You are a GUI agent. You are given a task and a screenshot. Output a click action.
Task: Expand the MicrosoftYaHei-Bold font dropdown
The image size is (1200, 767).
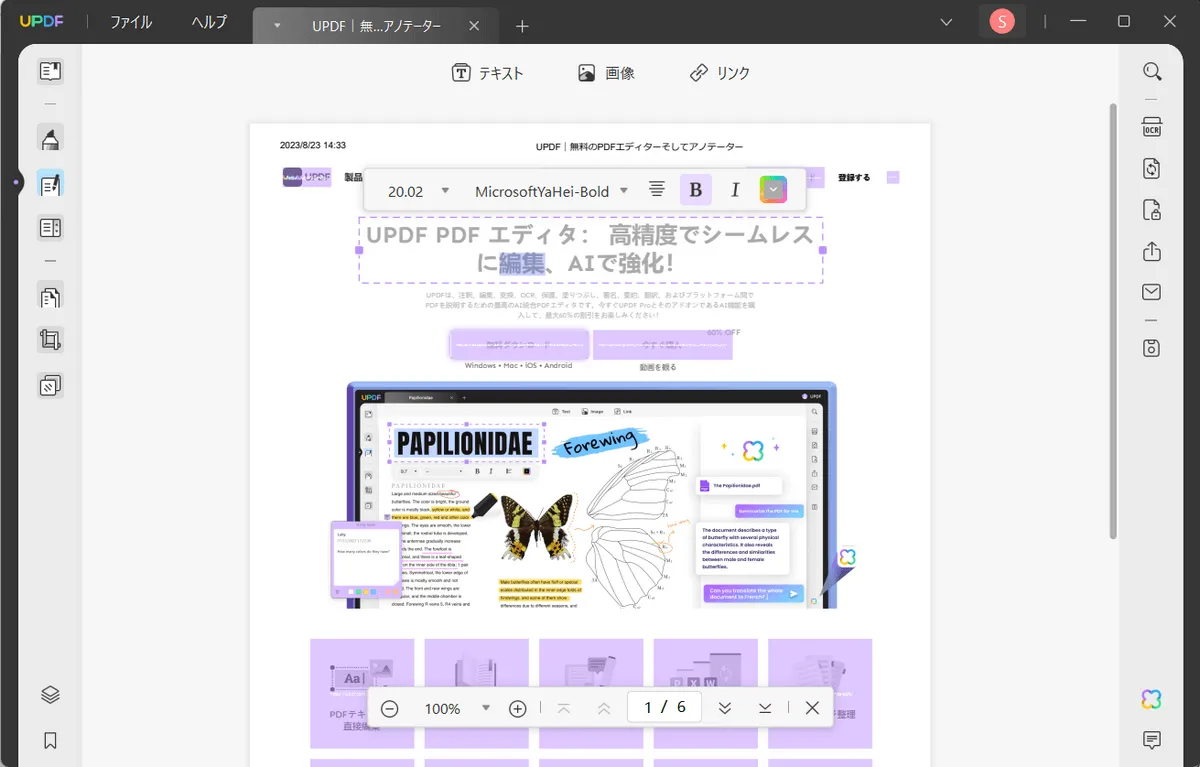click(624, 191)
